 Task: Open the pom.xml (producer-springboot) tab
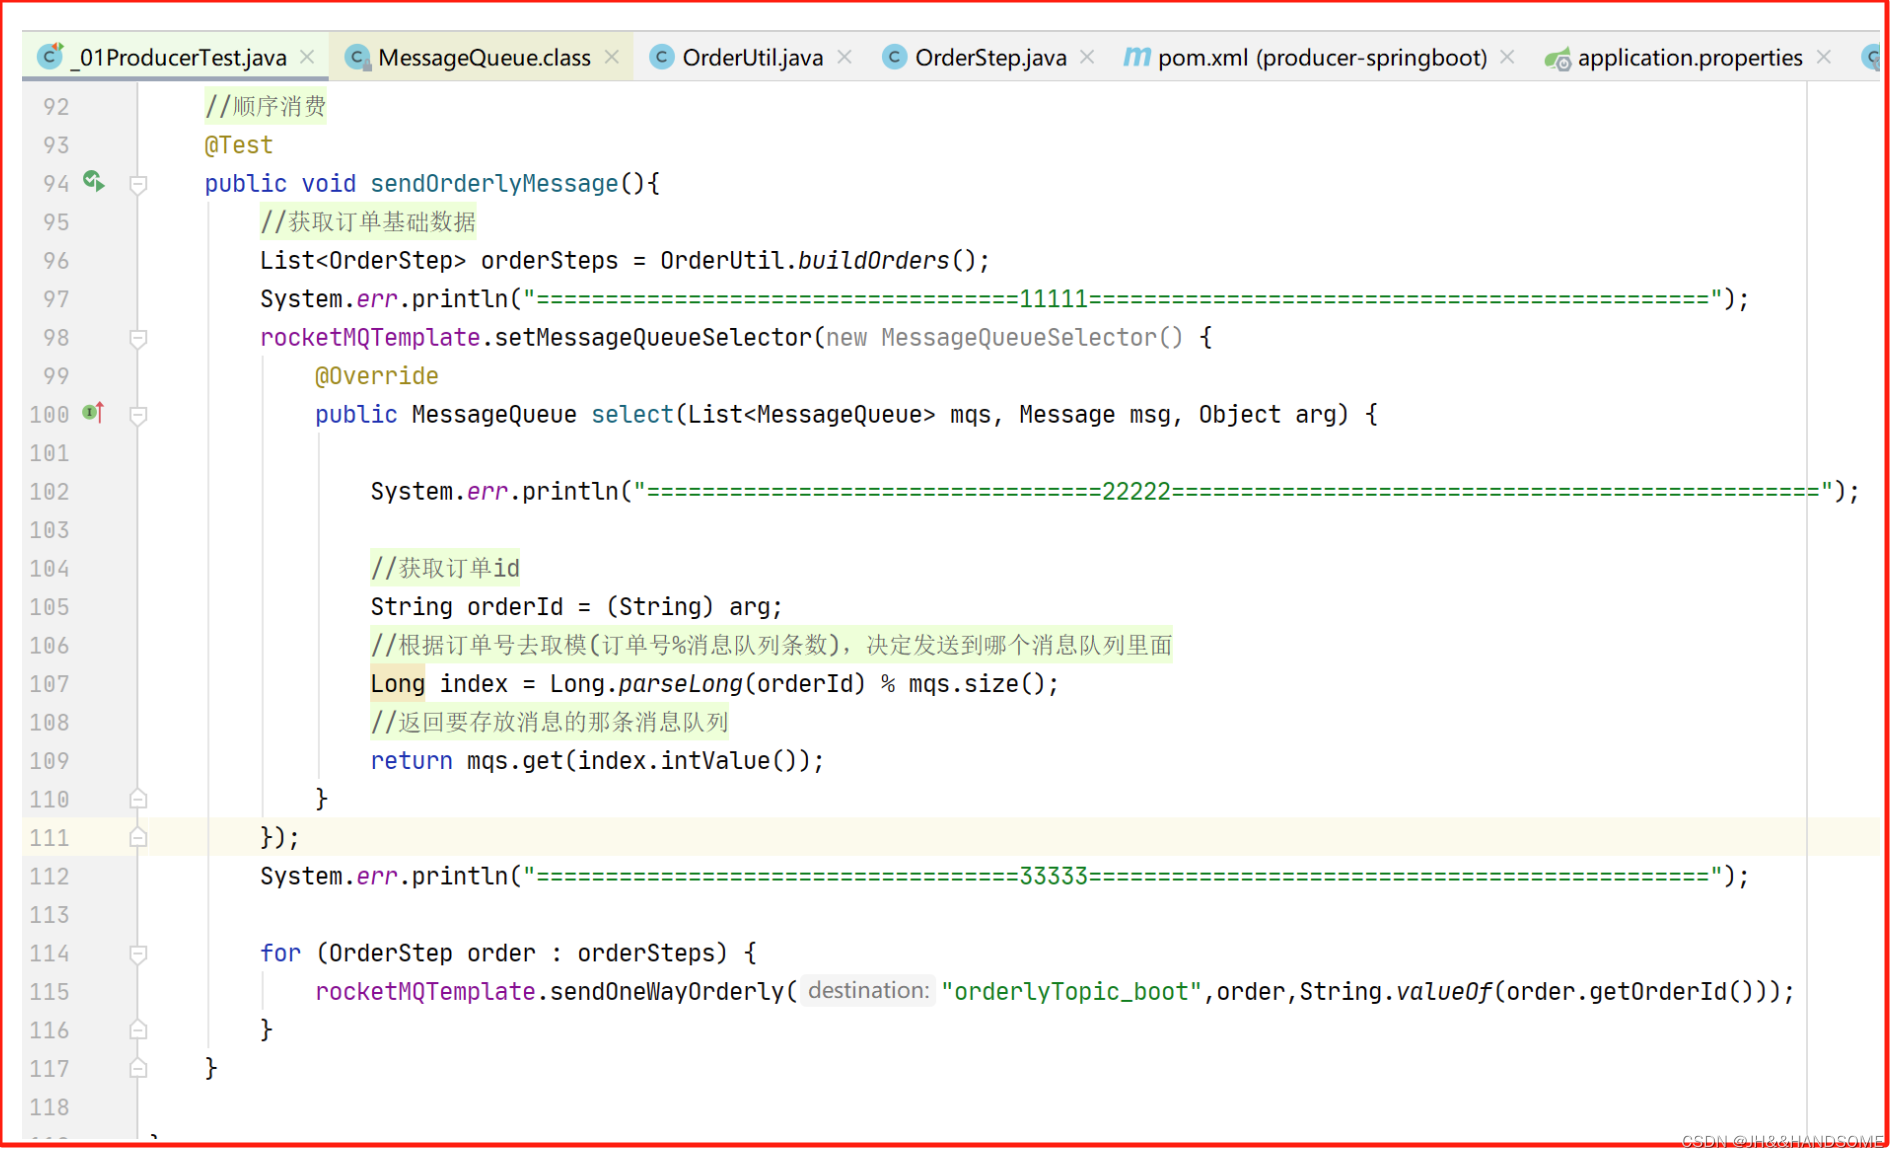coord(1322,58)
